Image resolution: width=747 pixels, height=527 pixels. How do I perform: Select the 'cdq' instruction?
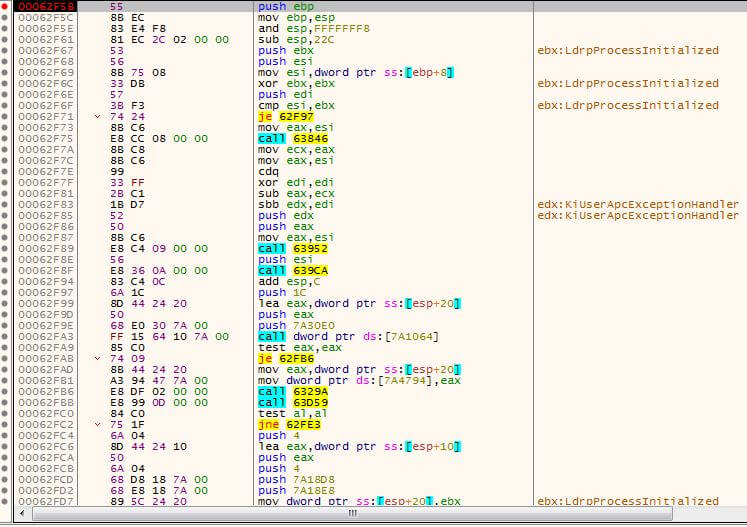tap(268, 172)
